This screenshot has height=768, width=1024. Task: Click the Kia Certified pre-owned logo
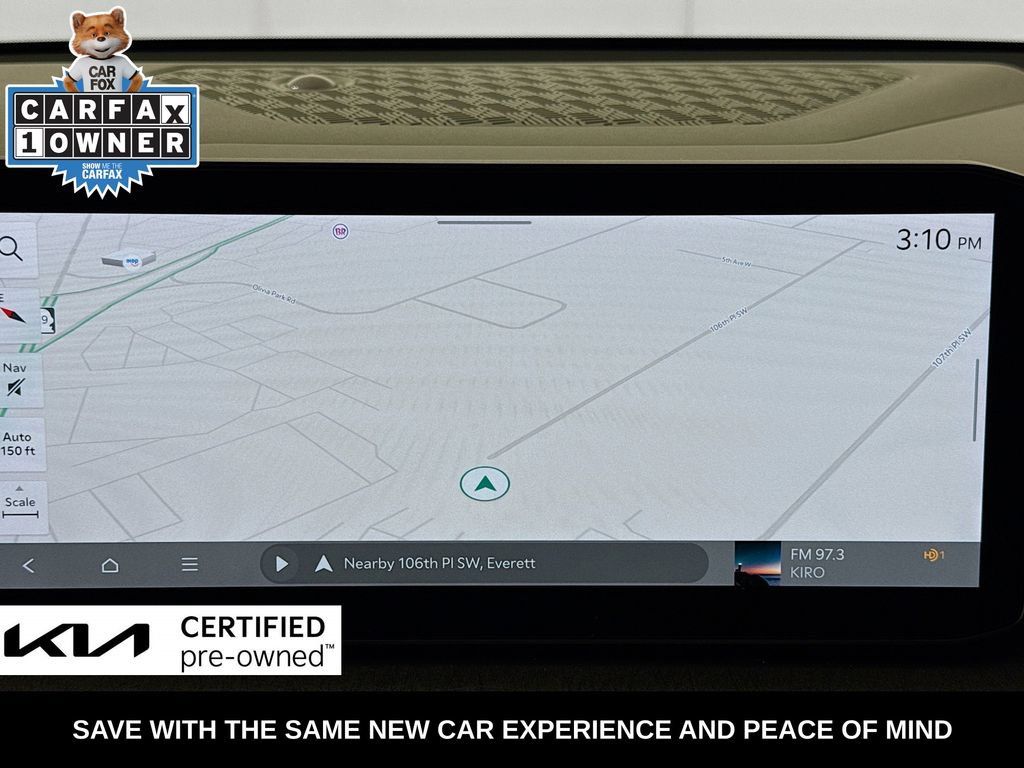170,641
